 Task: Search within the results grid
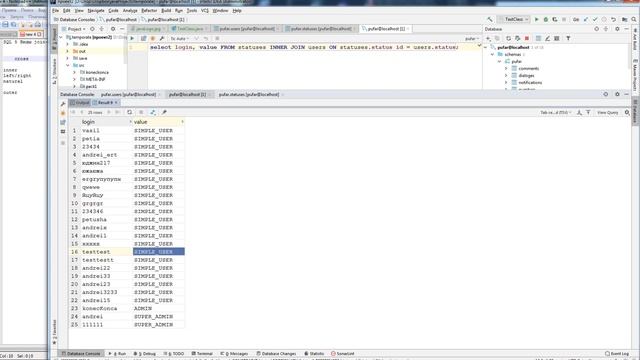pos(627,112)
